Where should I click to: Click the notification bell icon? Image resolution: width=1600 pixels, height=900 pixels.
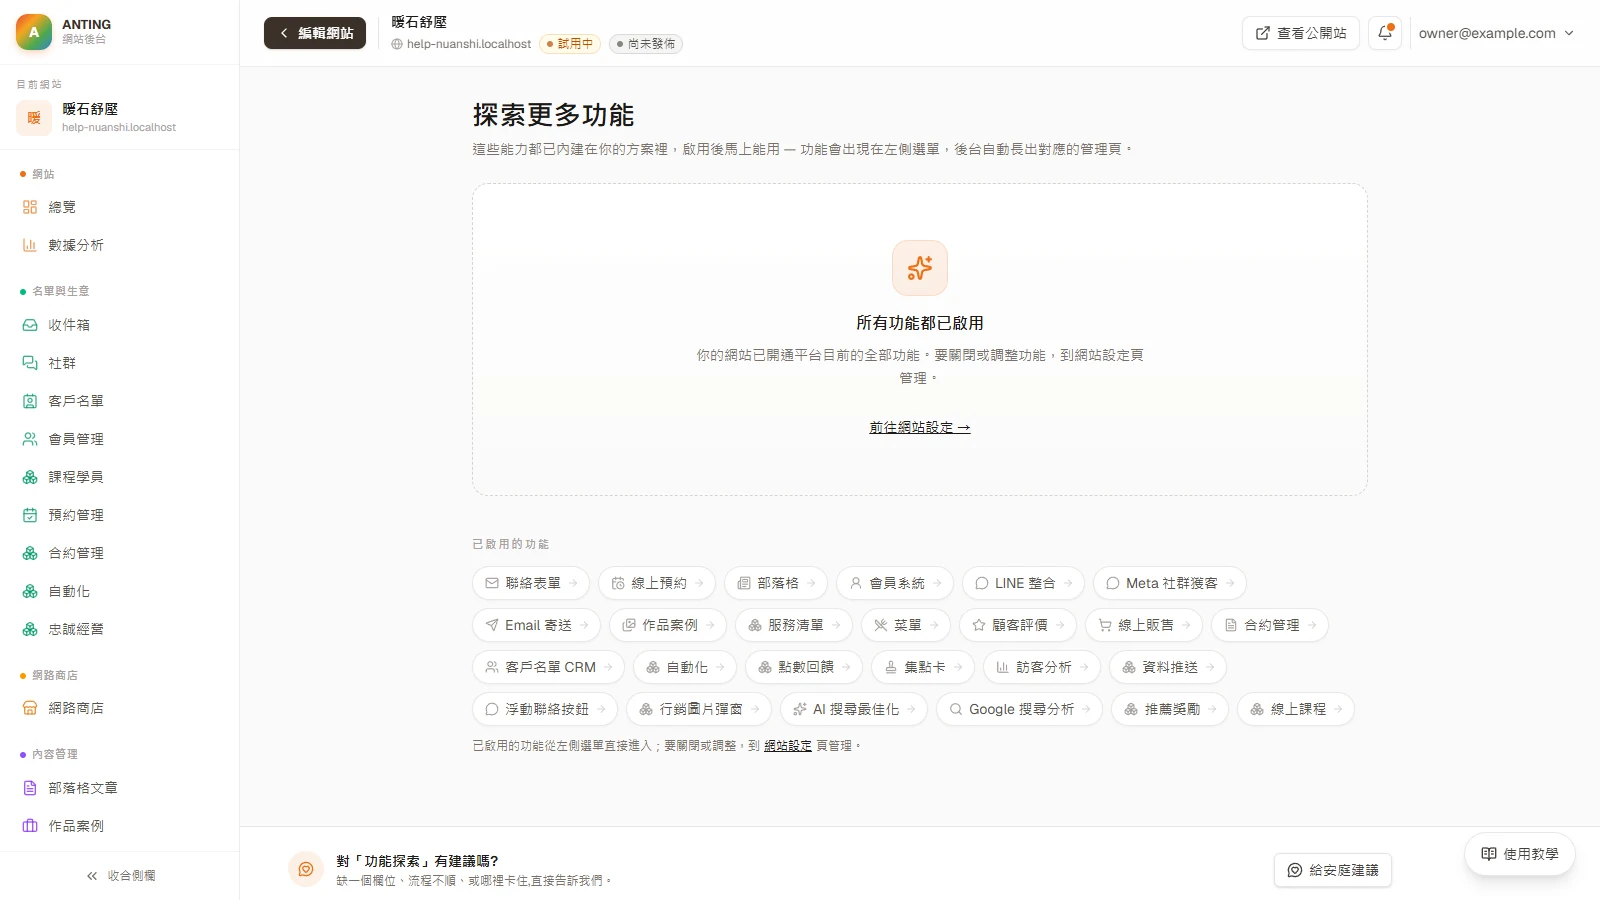(x=1385, y=33)
